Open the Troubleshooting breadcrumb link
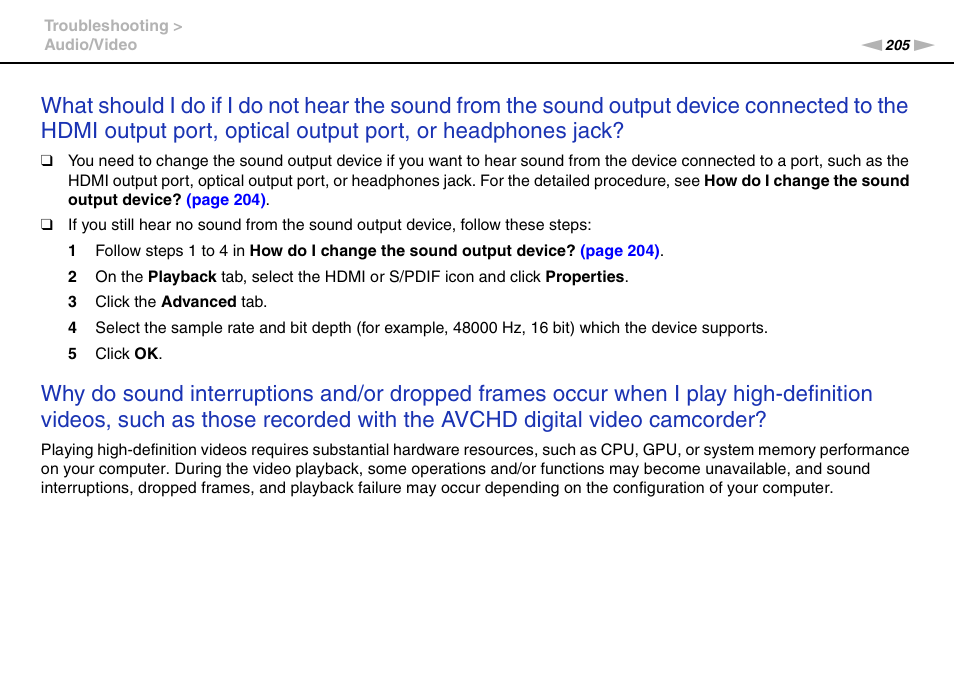Image resolution: width=954 pixels, height=674 pixels. [105, 25]
